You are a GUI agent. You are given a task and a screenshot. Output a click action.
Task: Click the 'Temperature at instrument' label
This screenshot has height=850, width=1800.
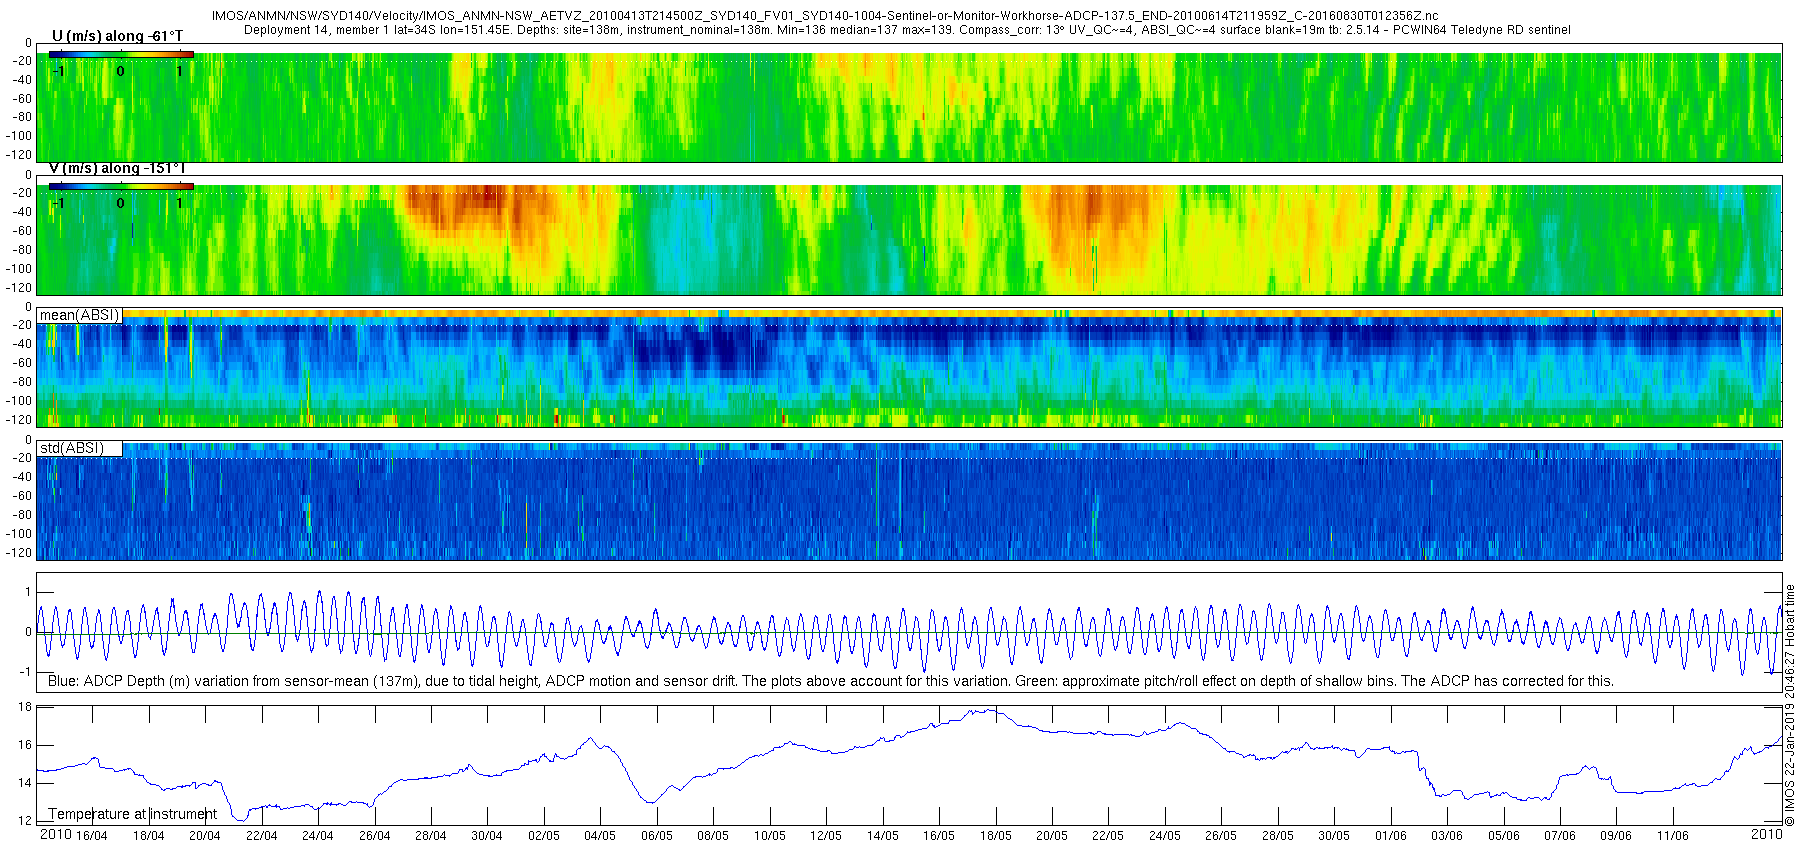(133, 814)
